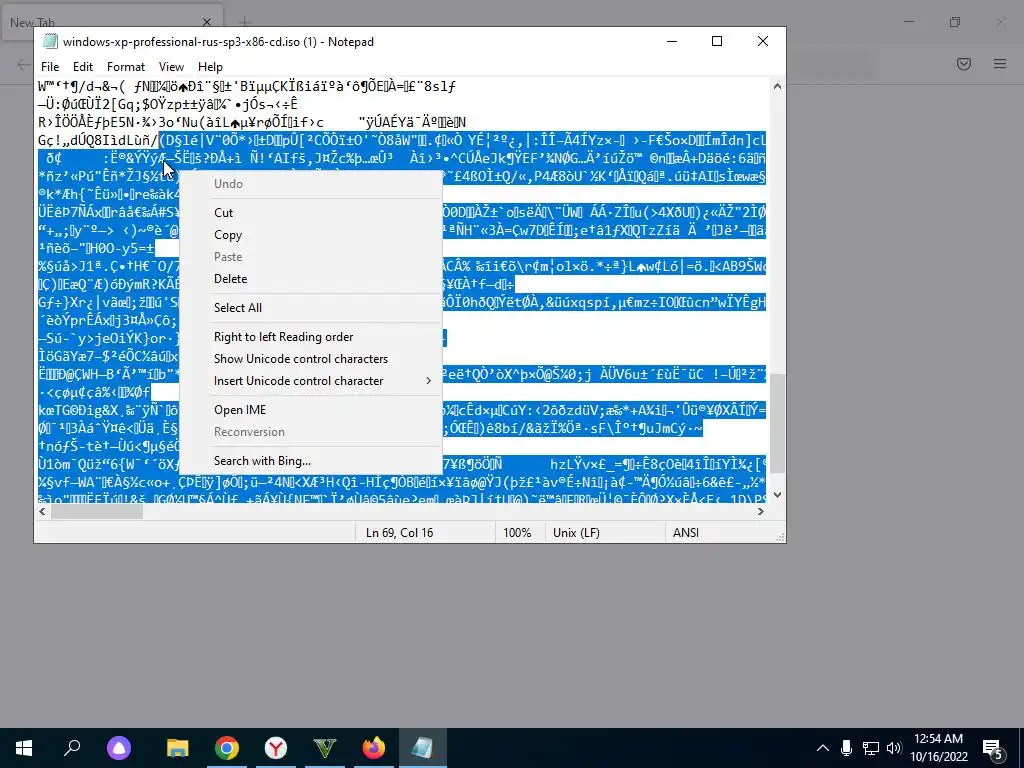
Task: Open Yandex Browser from the taskbar
Action: (x=276, y=748)
